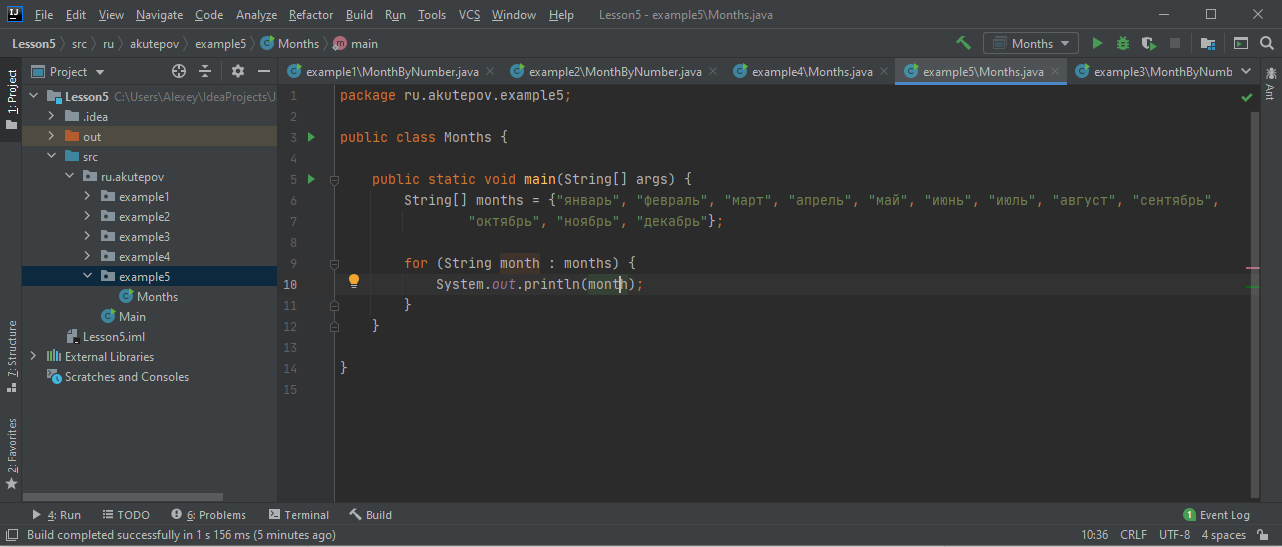The height and width of the screenshot is (547, 1282).
Task: Click the grey Stop button
Action: coord(1175,43)
